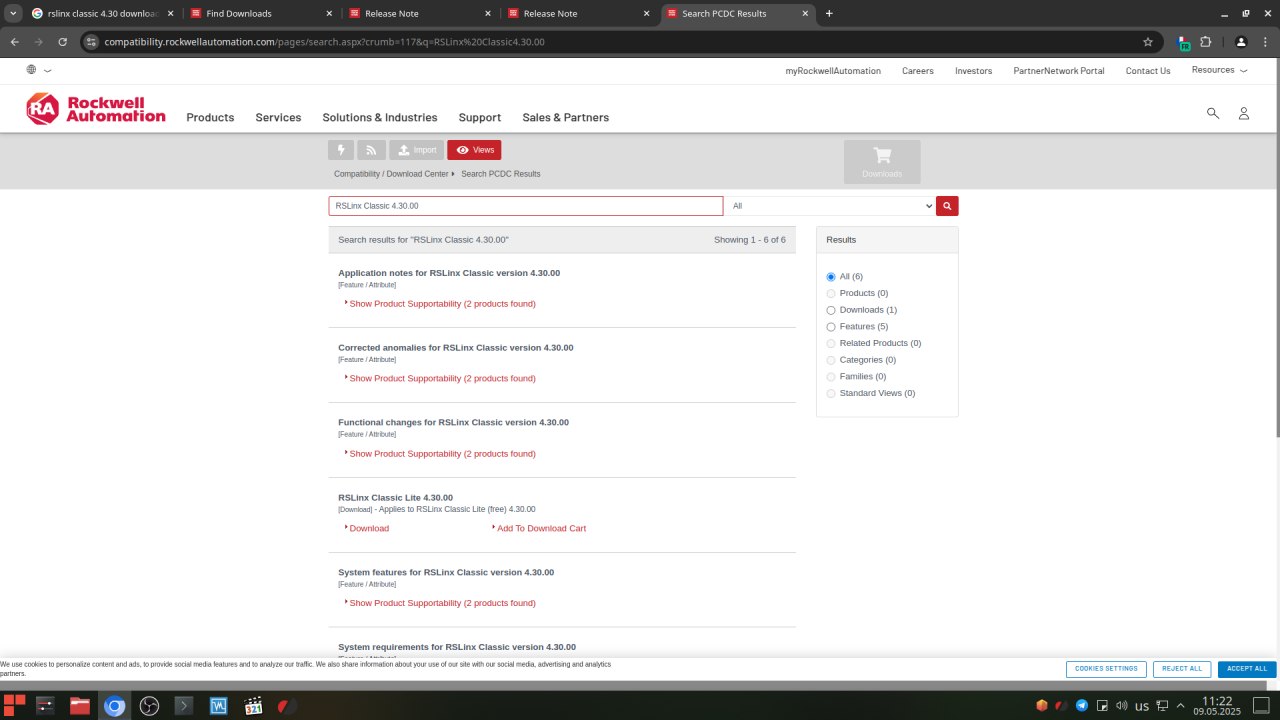Click the Rockwell Automation logo
This screenshot has width=1280, height=720.
click(x=96, y=109)
